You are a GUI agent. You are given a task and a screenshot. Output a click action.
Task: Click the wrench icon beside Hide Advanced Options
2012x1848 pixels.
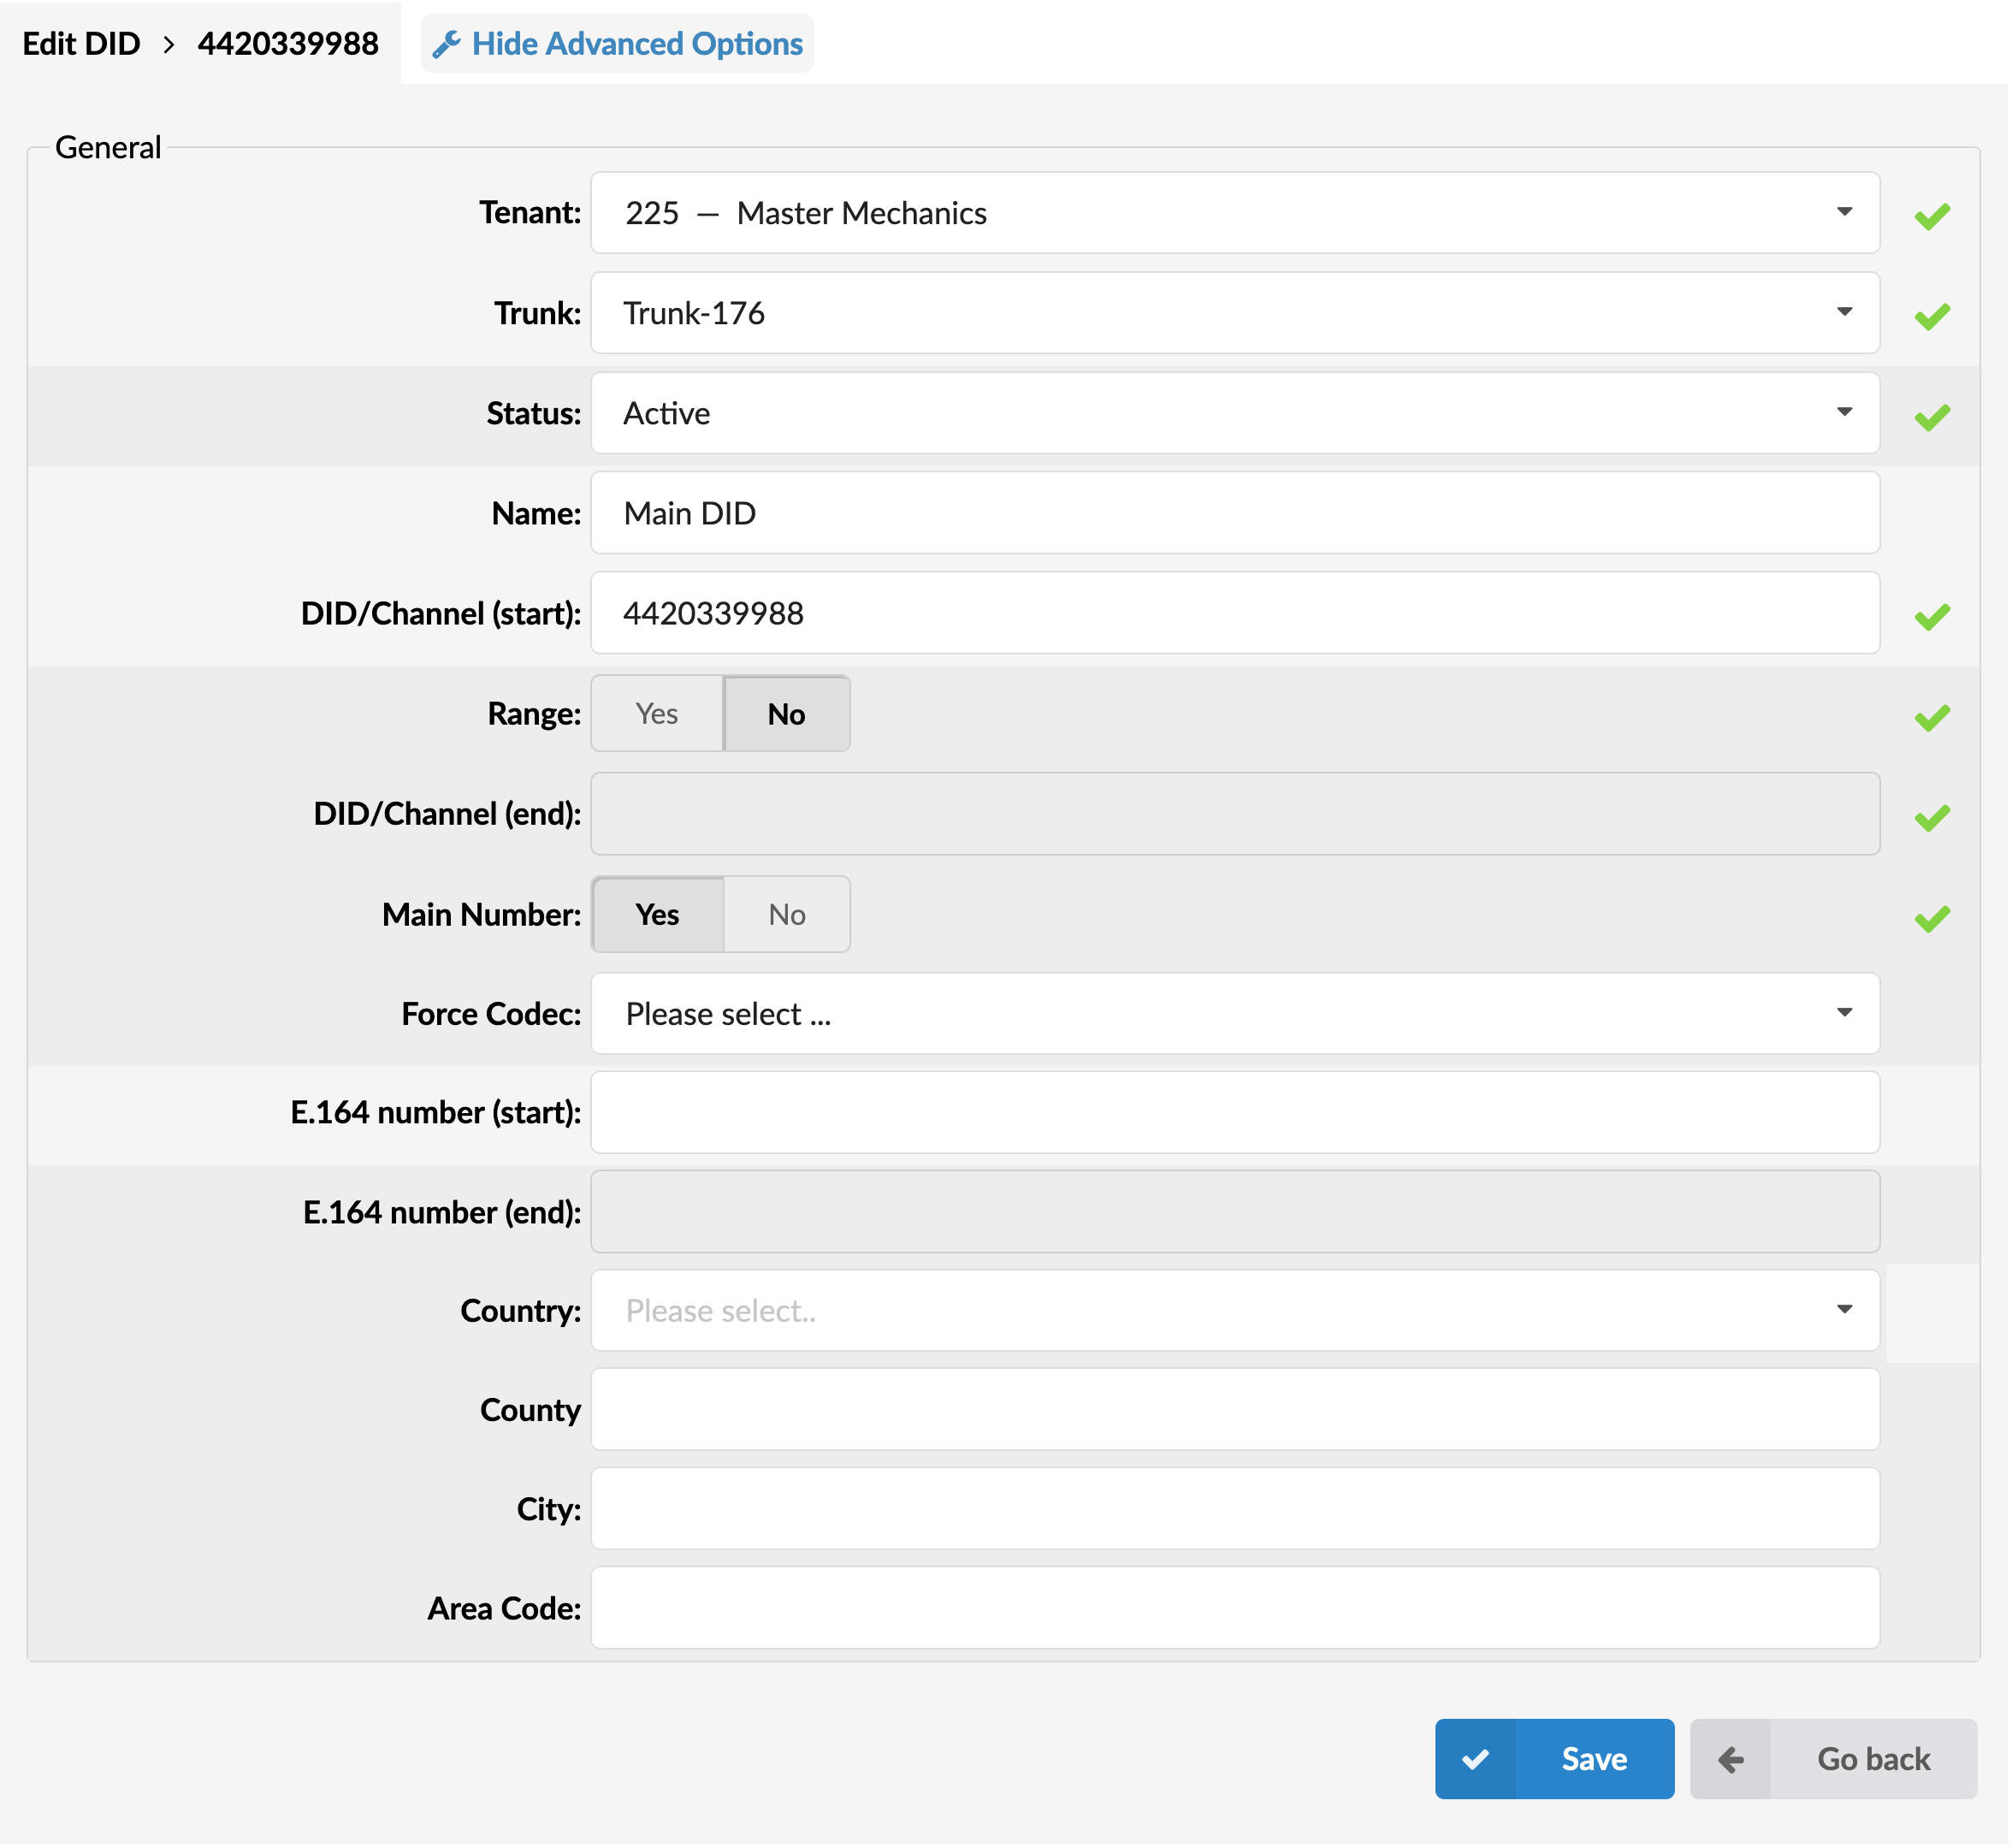pos(446,44)
